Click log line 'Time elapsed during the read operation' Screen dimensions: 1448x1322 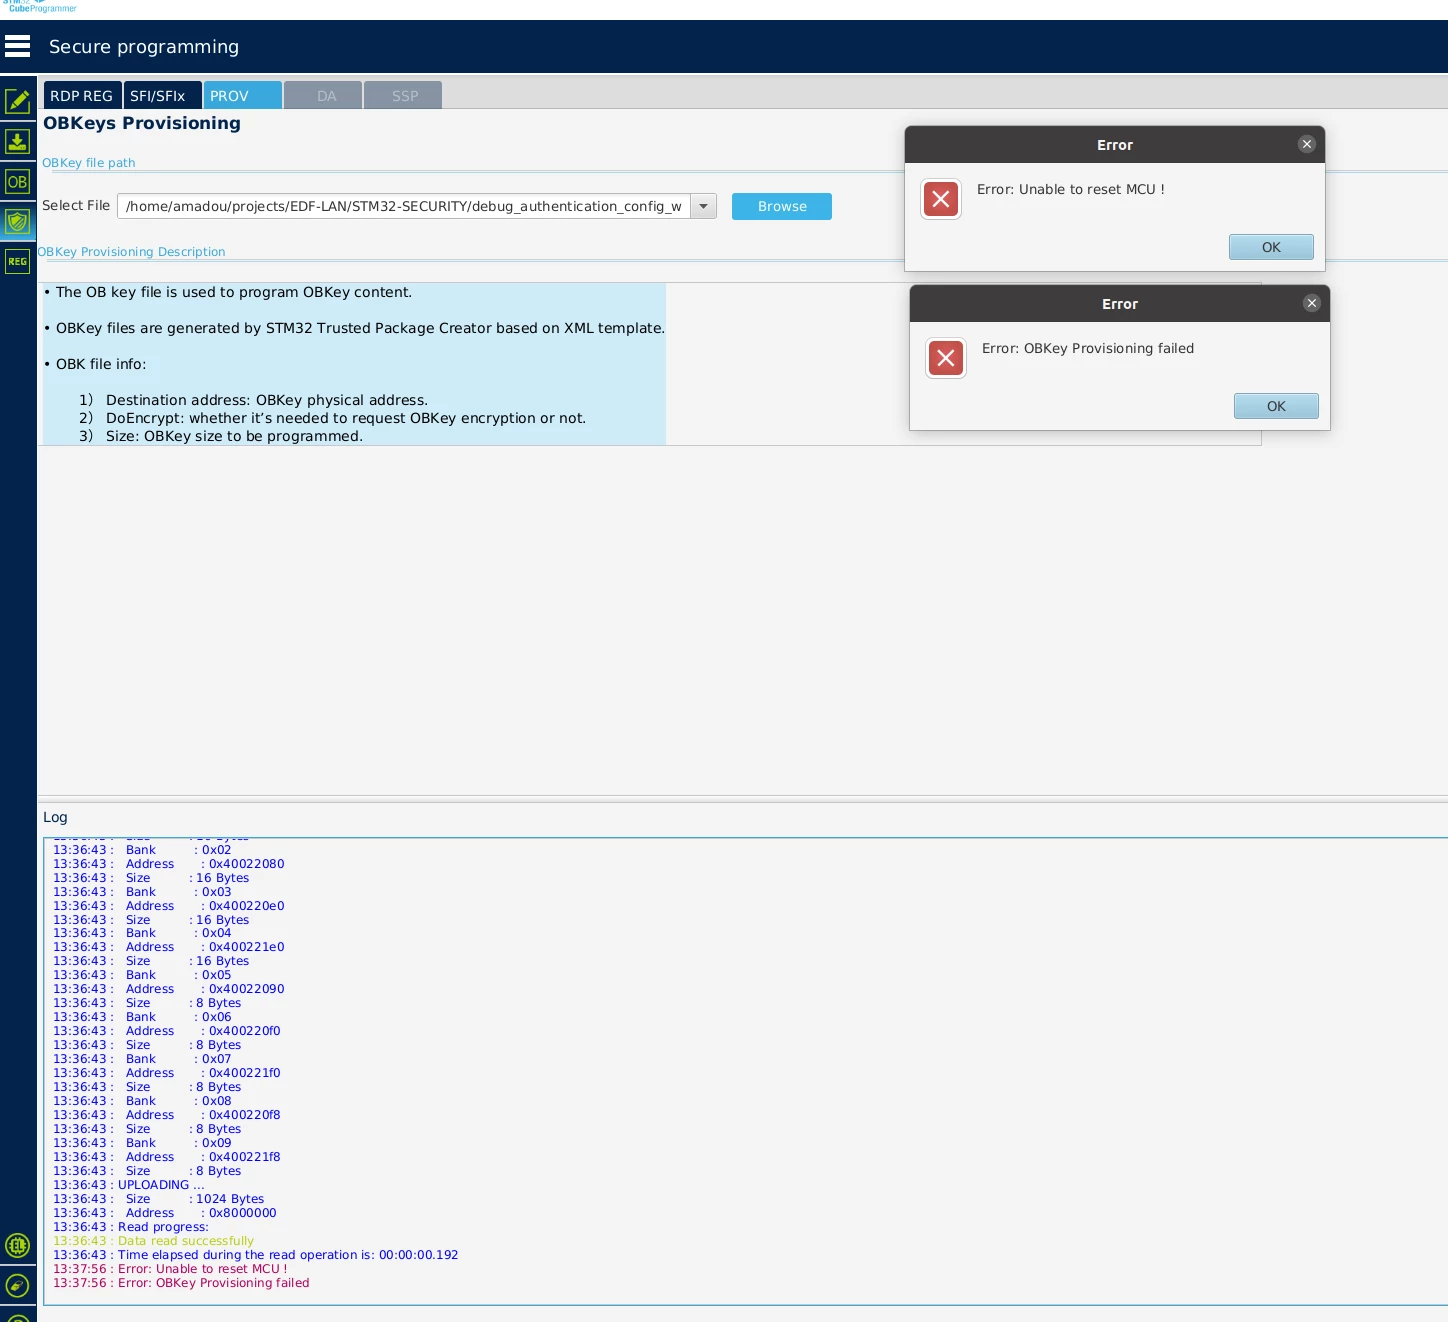pos(256,1255)
